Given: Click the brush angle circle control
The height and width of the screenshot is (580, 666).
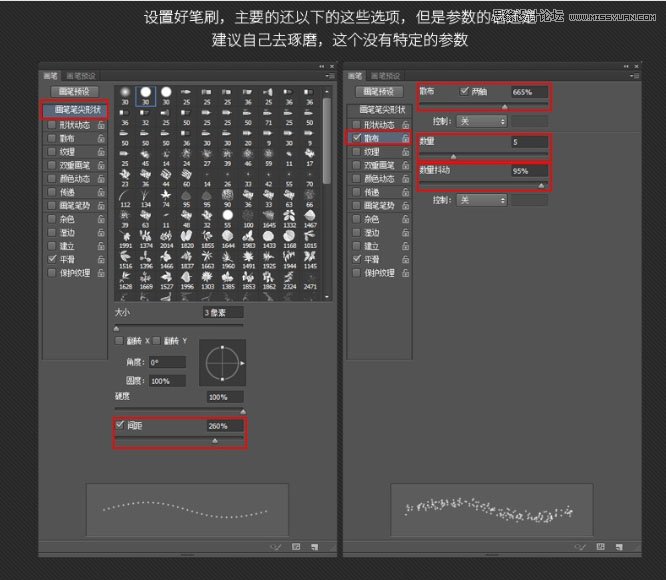Looking at the screenshot, I should pyautogui.click(x=223, y=363).
